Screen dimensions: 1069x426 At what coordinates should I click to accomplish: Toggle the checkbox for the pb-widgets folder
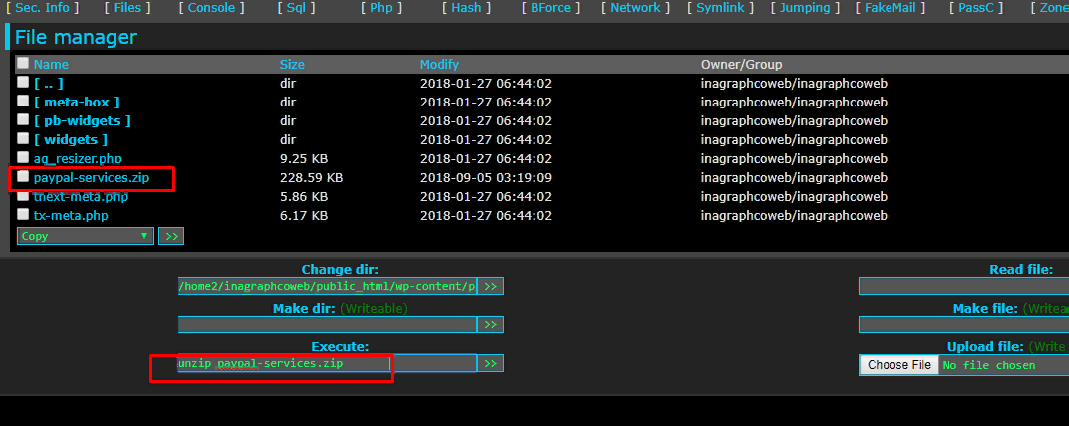[x=23, y=120]
